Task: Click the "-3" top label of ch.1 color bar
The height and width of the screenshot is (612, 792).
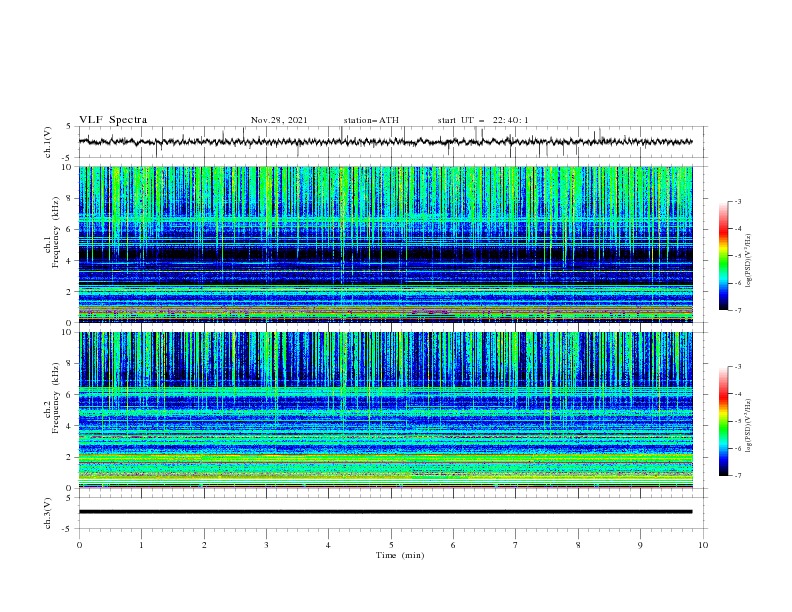Action: pos(738,201)
